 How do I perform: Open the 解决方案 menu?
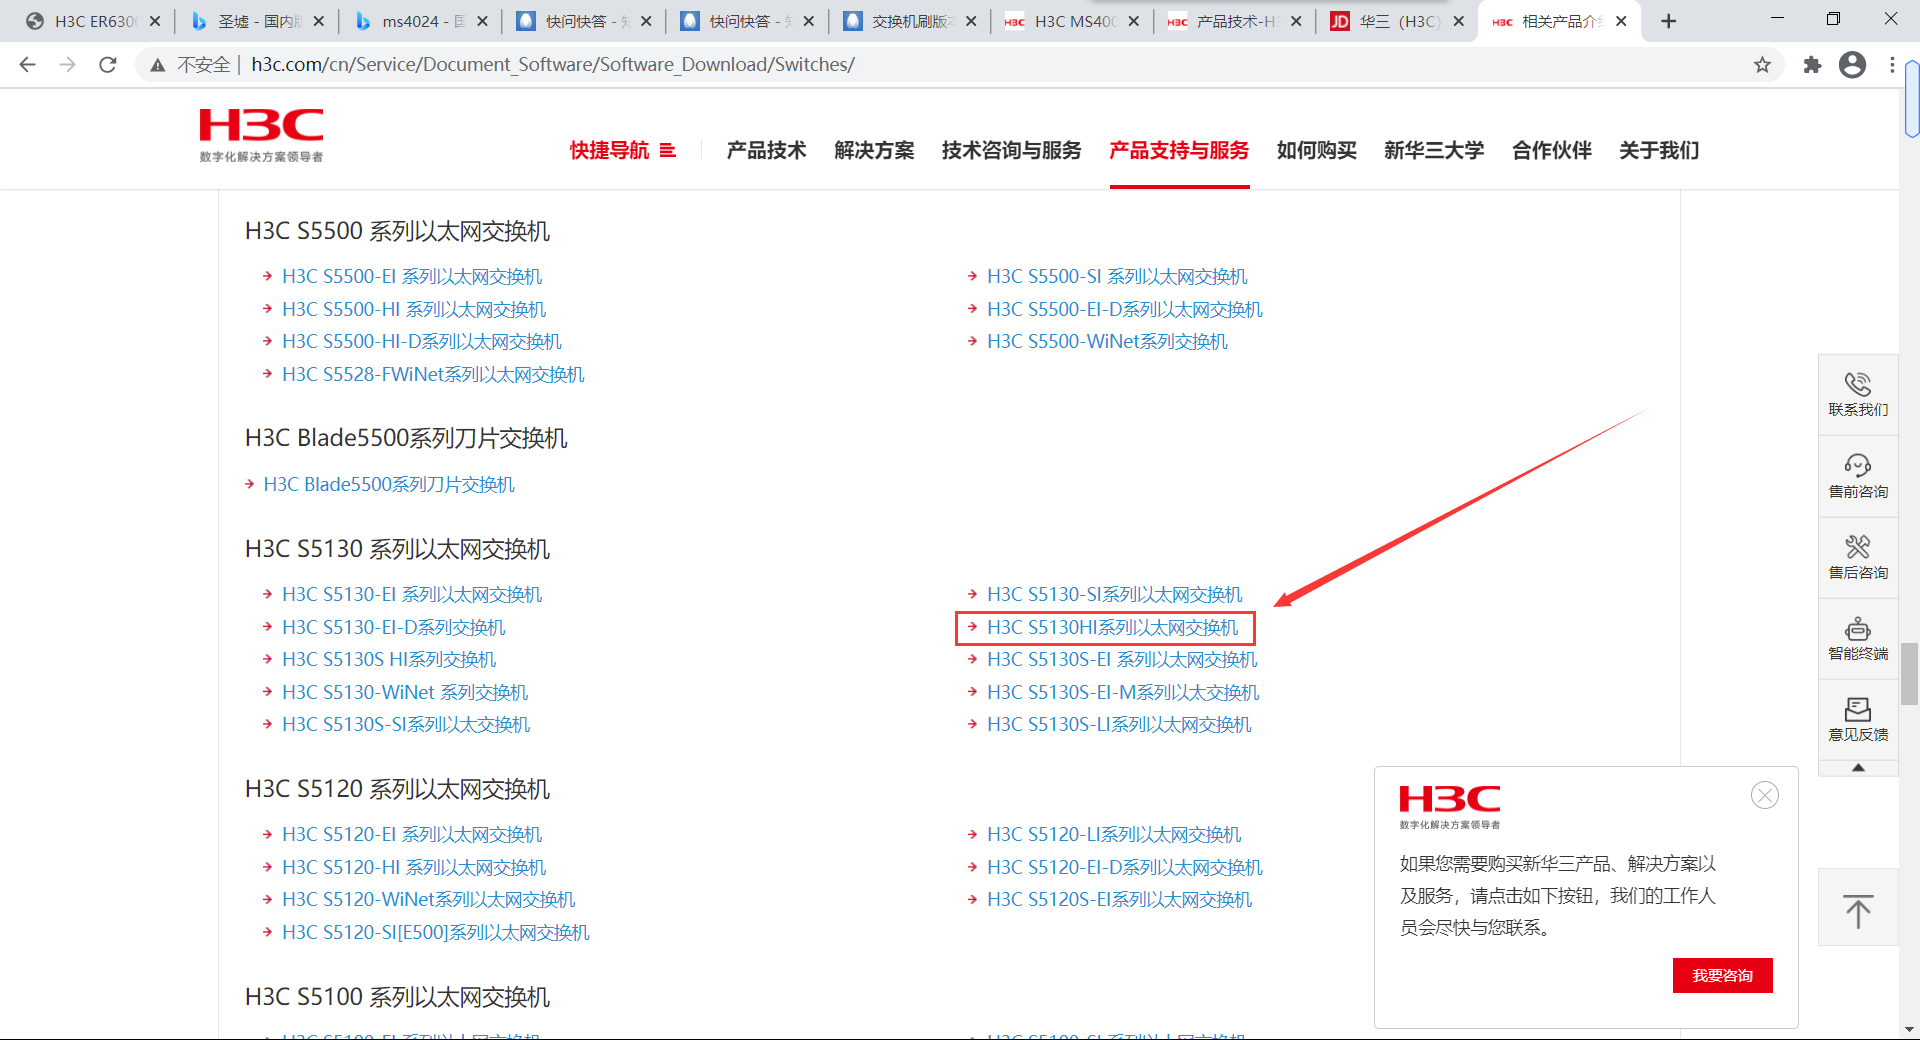pos(874,150)
